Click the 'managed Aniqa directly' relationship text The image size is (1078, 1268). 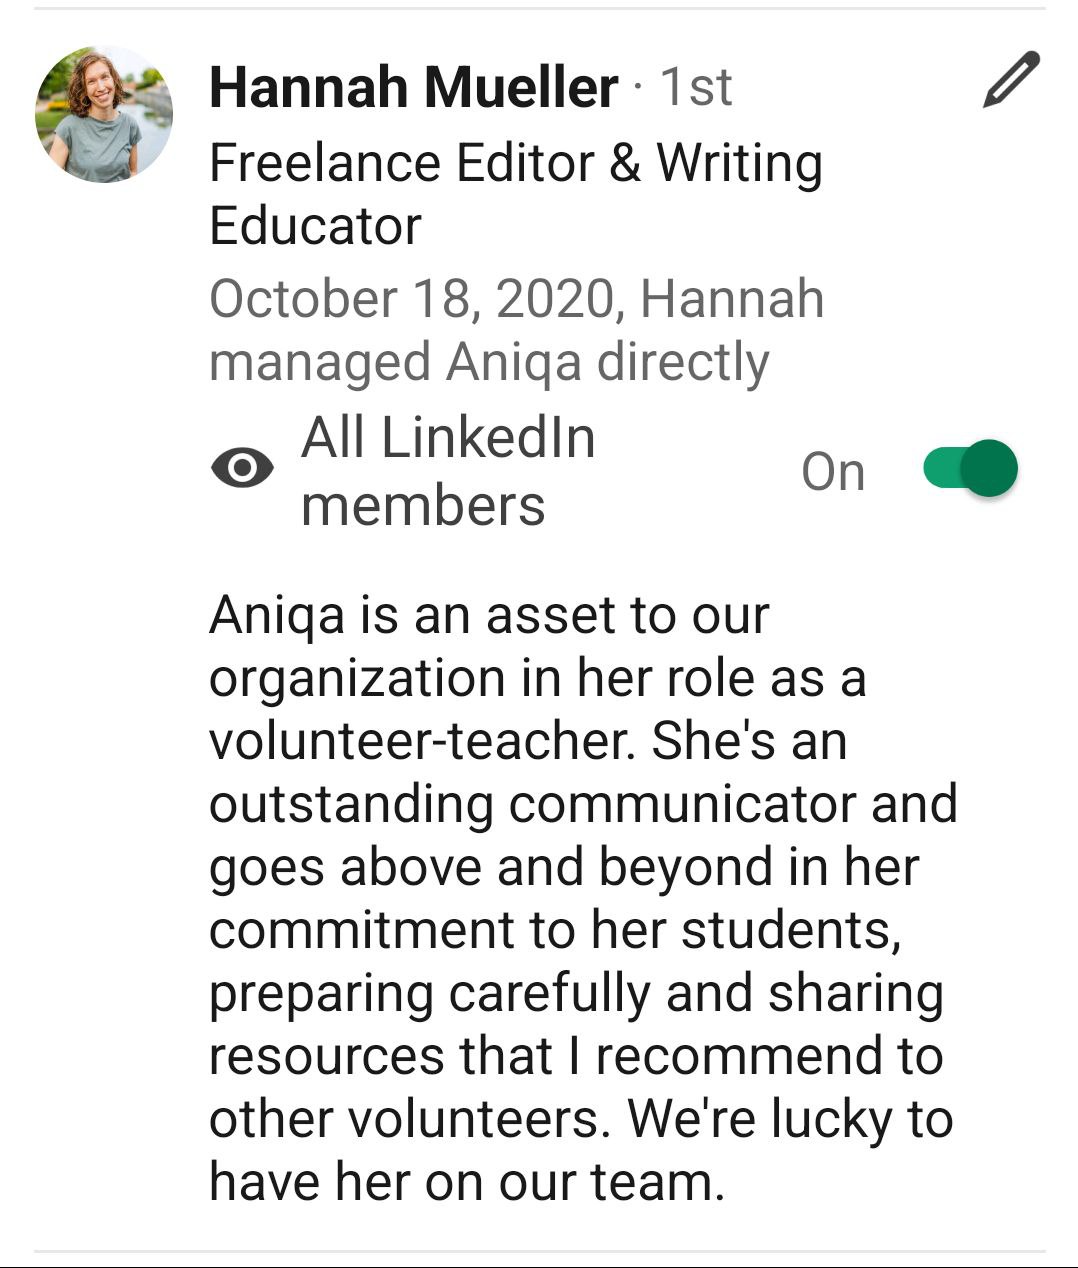(x=489, y=362)
